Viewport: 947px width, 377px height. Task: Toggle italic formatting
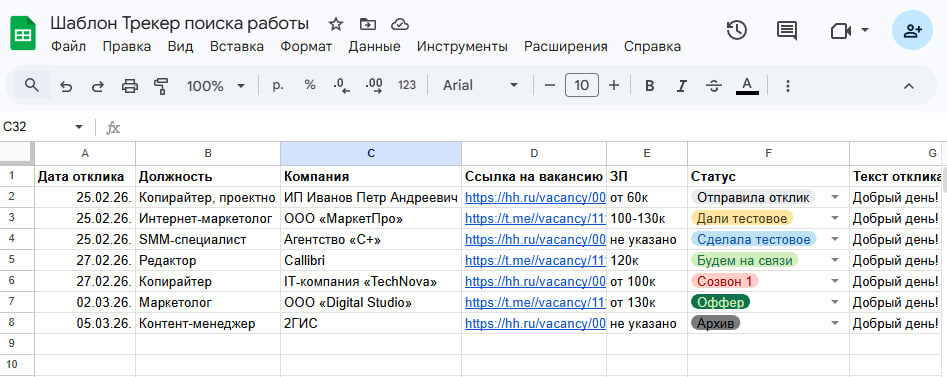click(x=682, y=86)
